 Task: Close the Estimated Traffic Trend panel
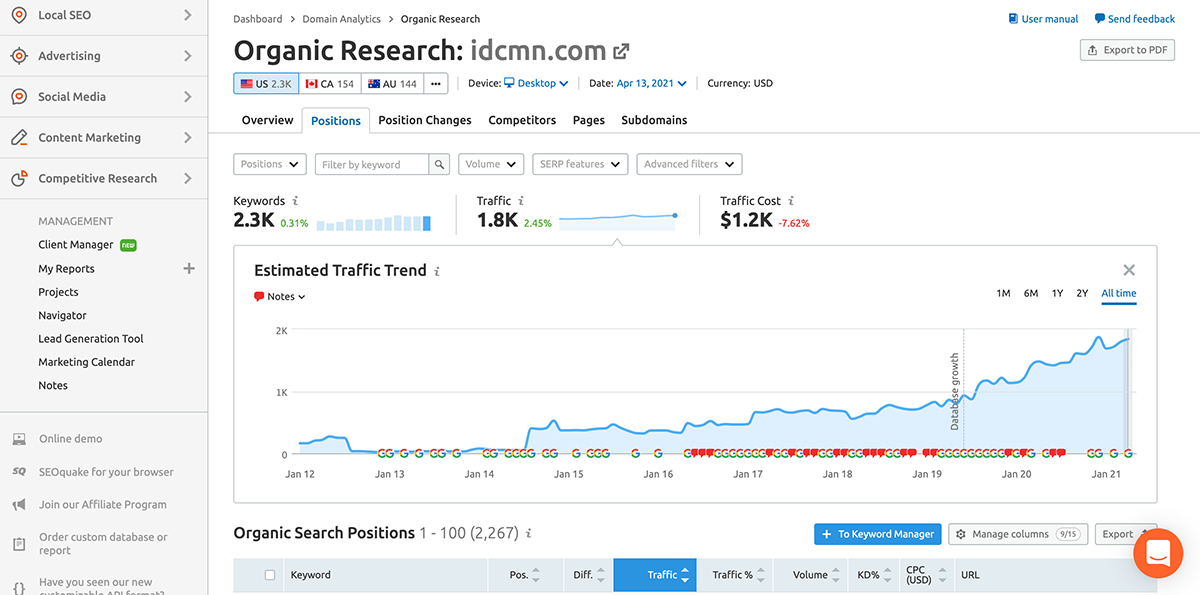click(x=1129, y=270)
